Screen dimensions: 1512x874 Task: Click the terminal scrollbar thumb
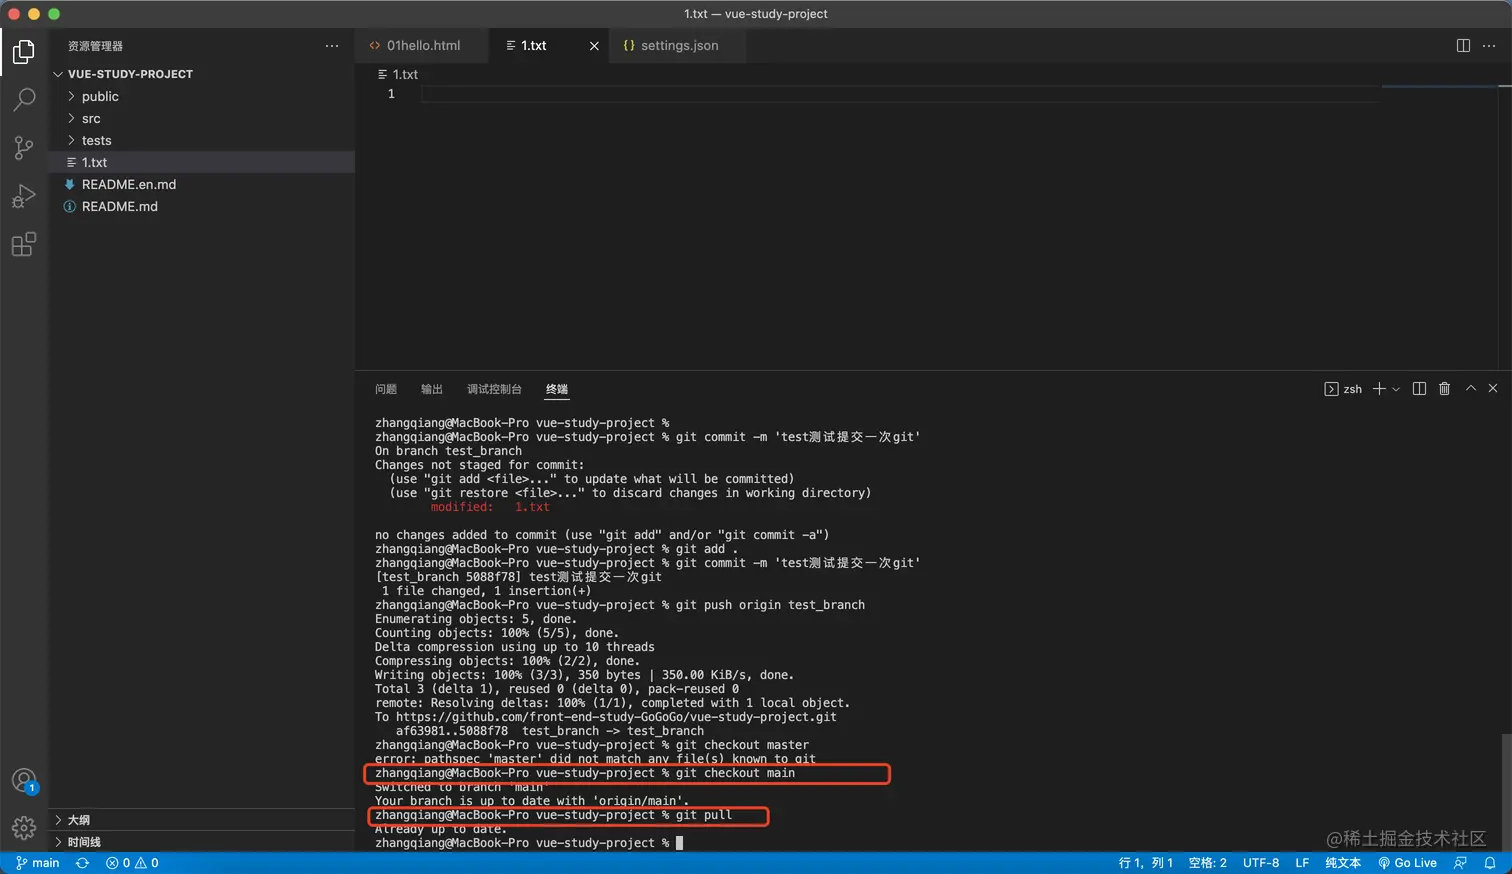click(x=1506, y=791)
